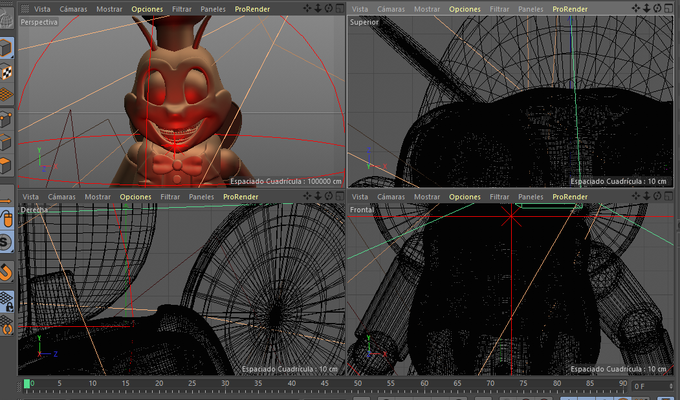Image resolution: width=680 pixels, height=400 pixels.
Task: Click the zoom-camera icon in Perspectiva viewport
Action: [x=318, y=8]
